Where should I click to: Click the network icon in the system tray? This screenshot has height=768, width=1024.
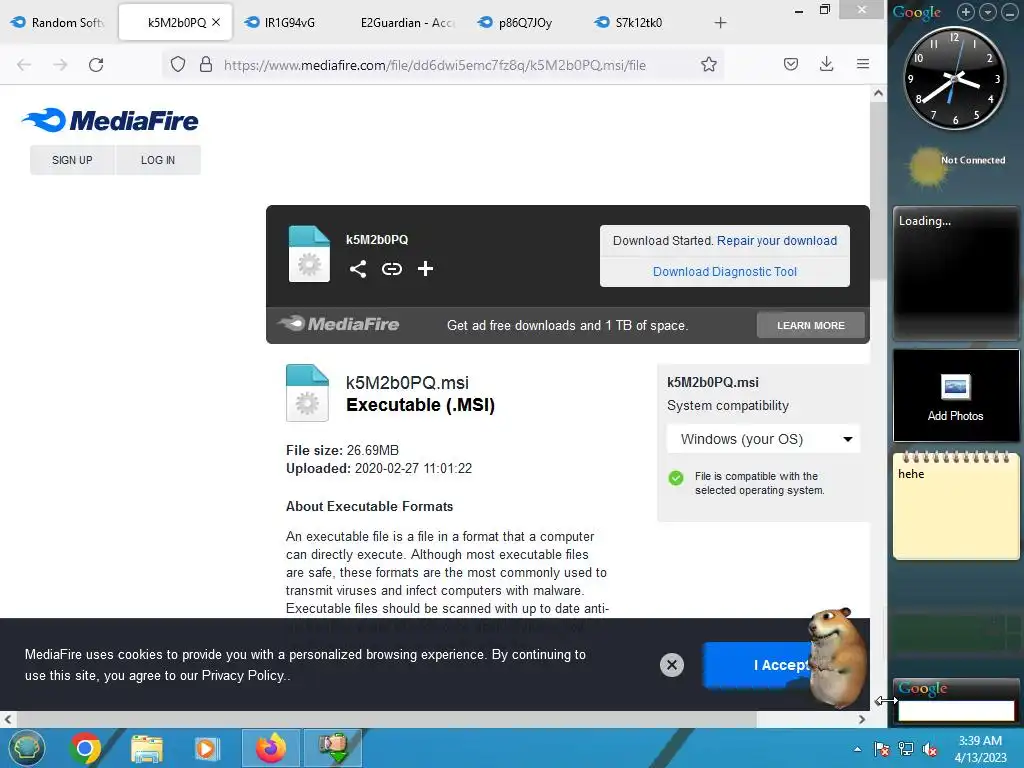tap(906, 749)
